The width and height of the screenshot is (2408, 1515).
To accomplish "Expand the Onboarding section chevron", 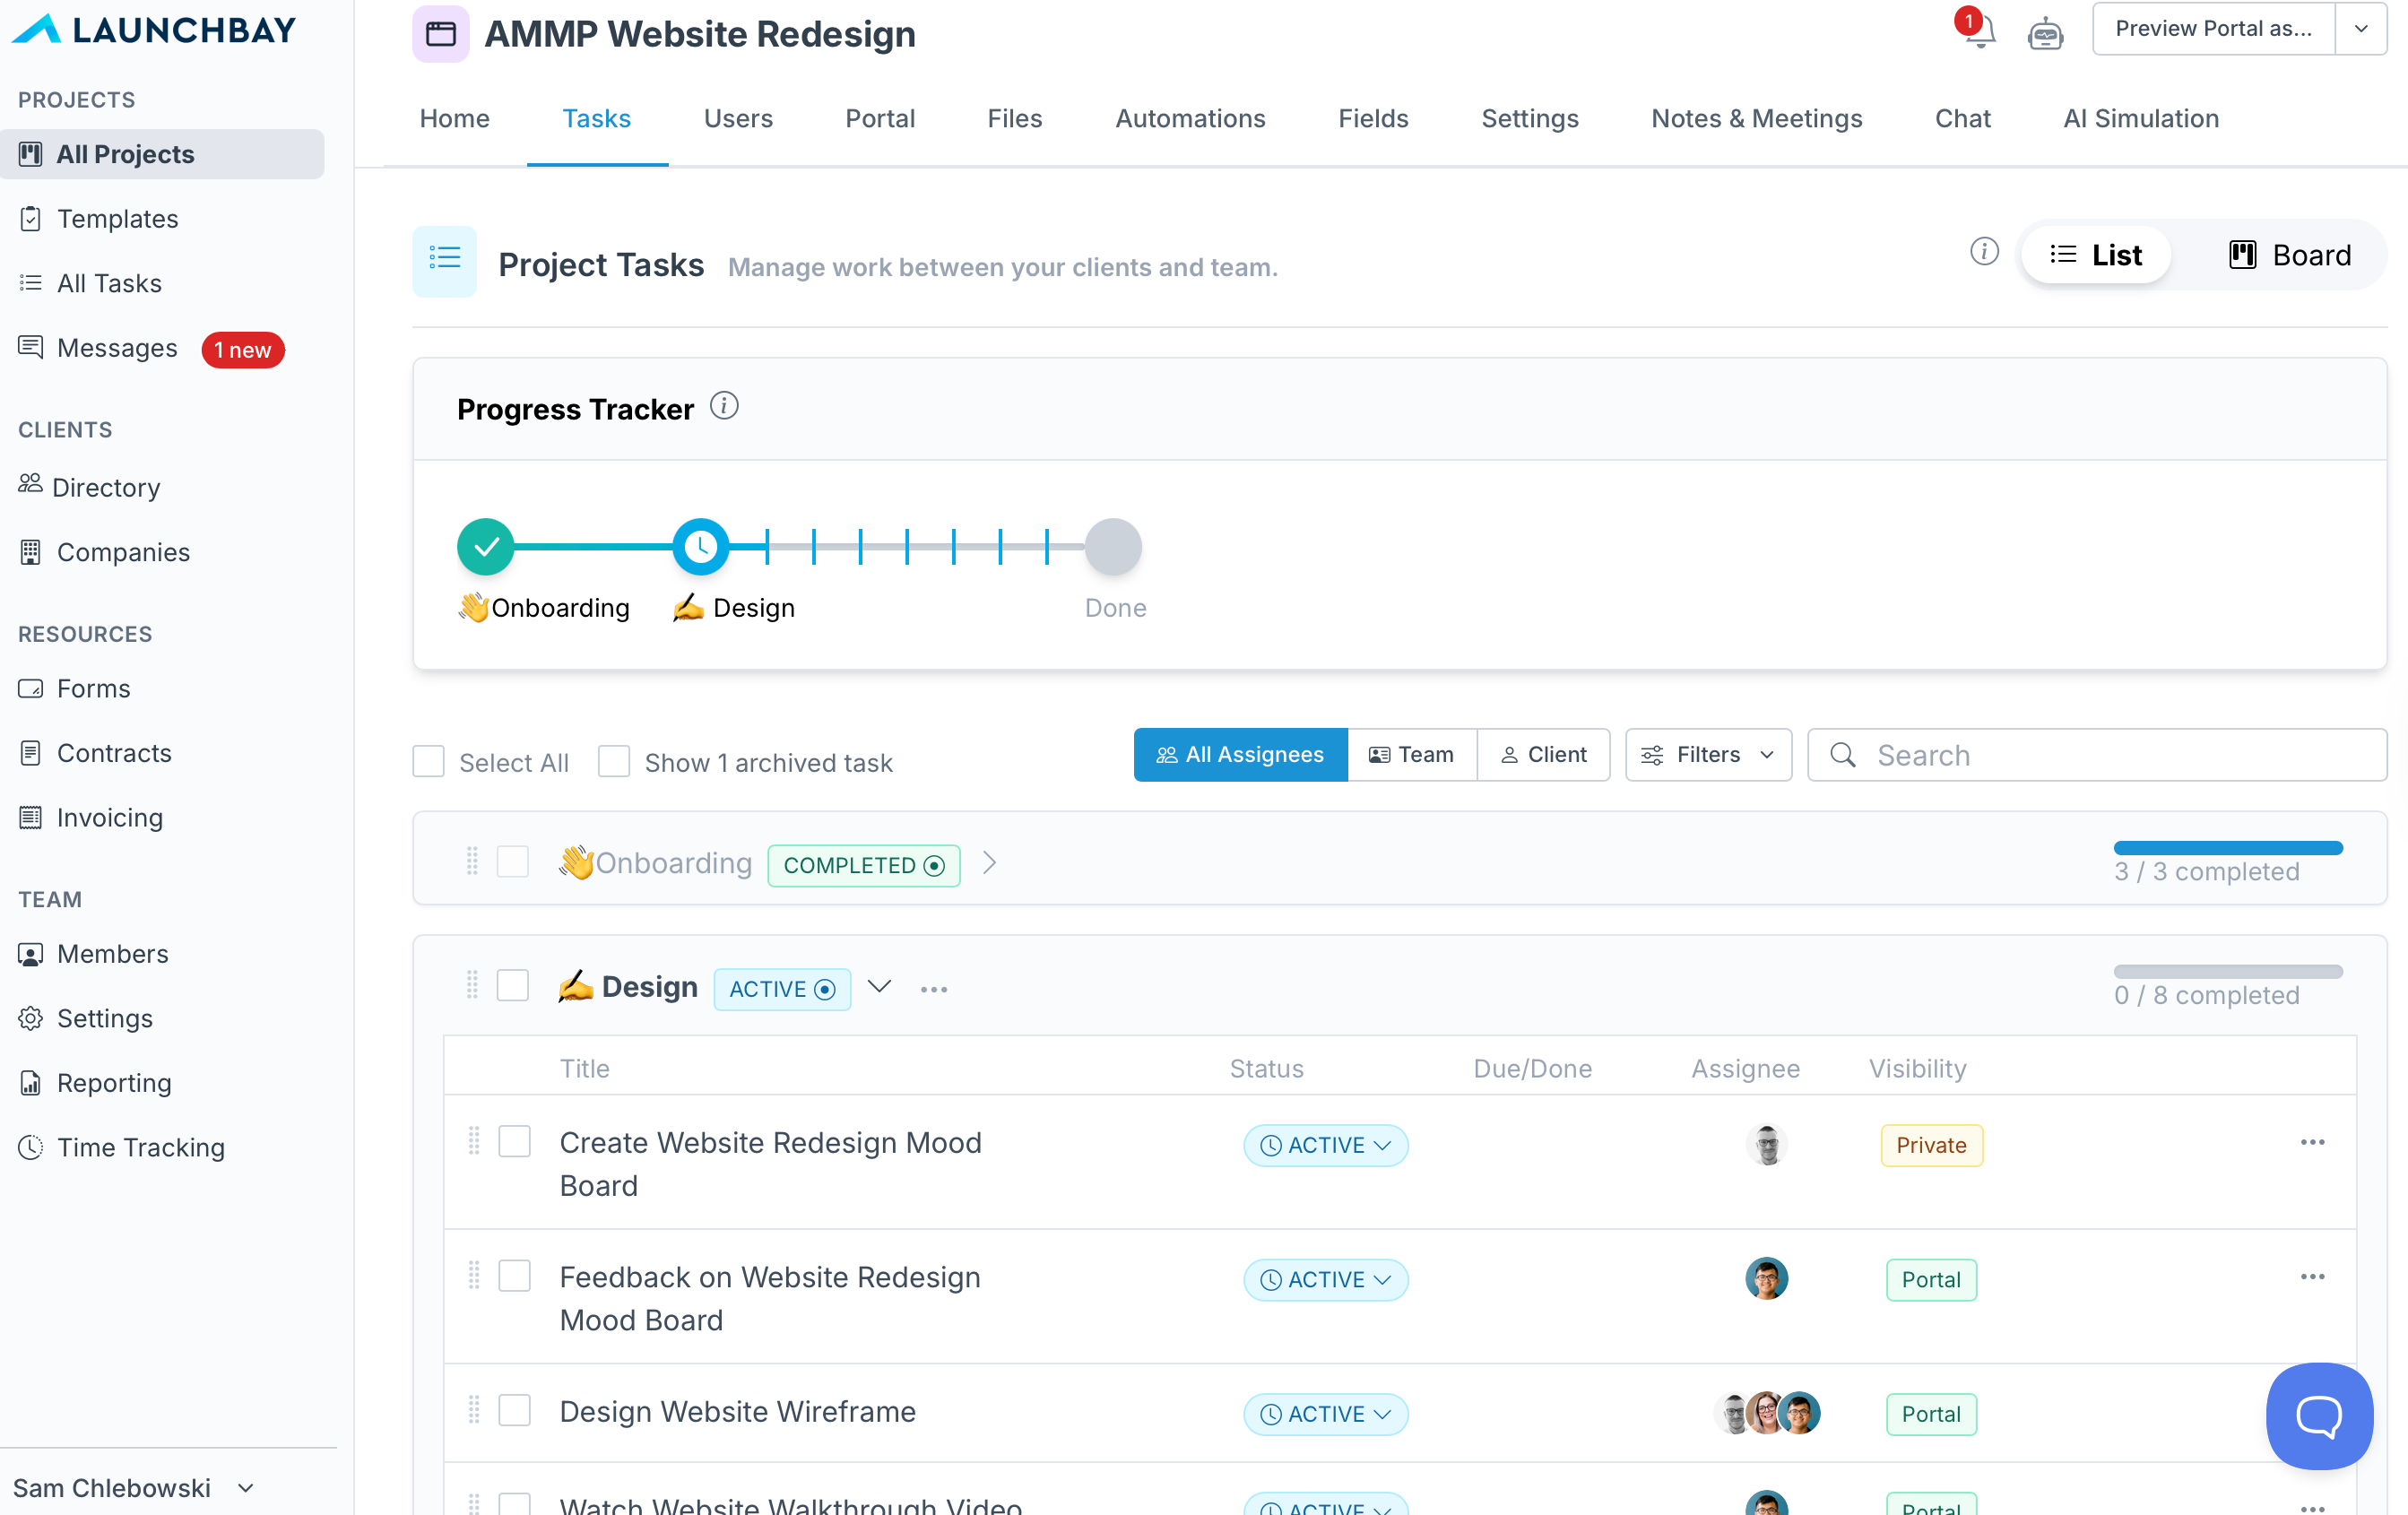I will tap(989, 863).
